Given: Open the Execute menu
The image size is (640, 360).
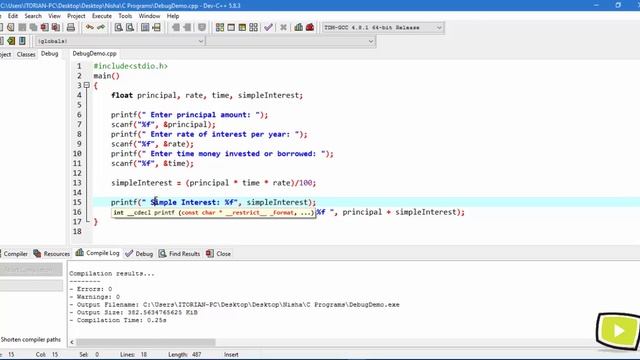Looking at the screenshot, I should (102, 16).
